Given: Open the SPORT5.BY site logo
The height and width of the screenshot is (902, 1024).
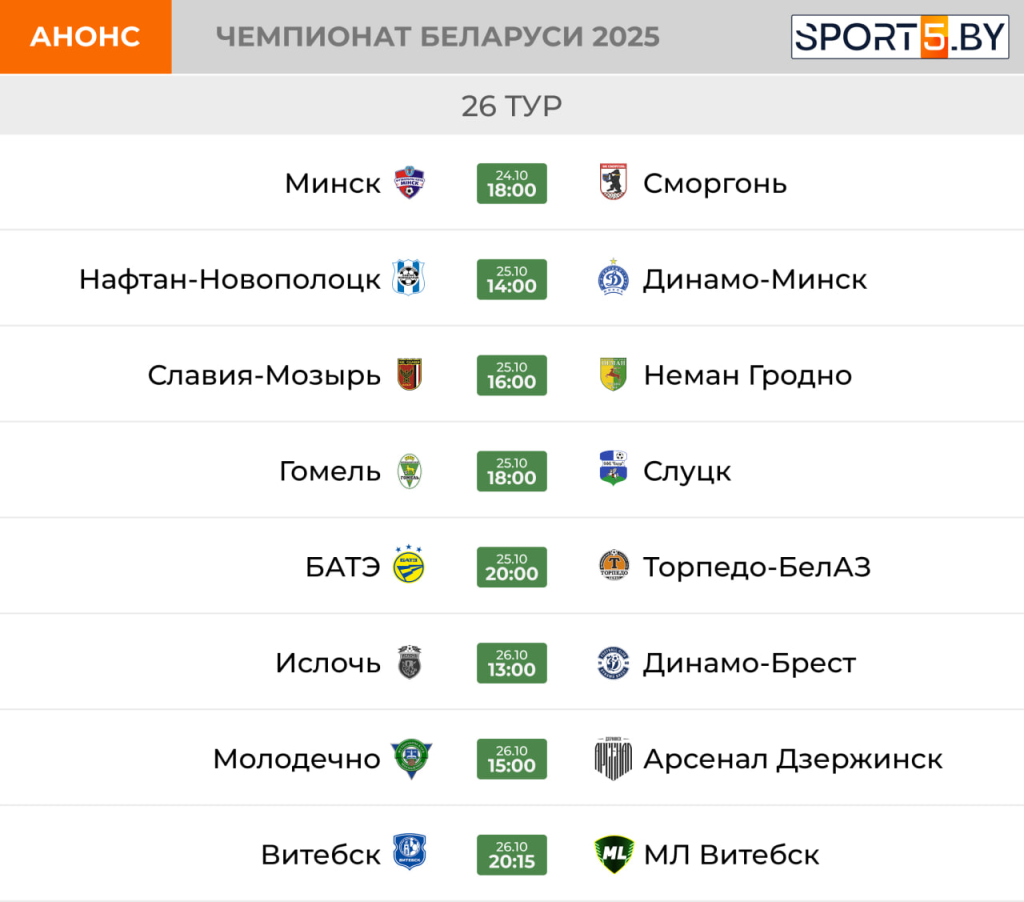Looking at the screenshot, I should 900,37.
